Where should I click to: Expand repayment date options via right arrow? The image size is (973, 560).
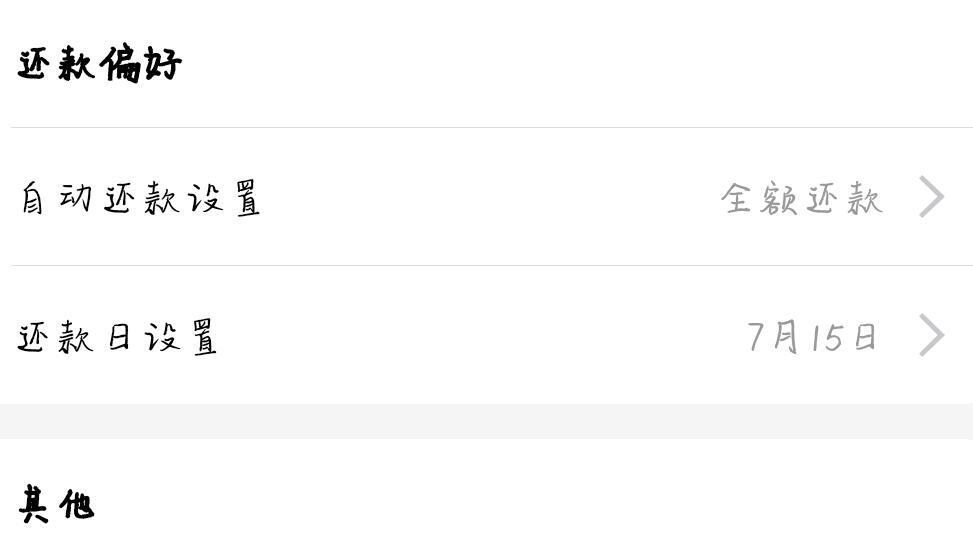[931, 335]
